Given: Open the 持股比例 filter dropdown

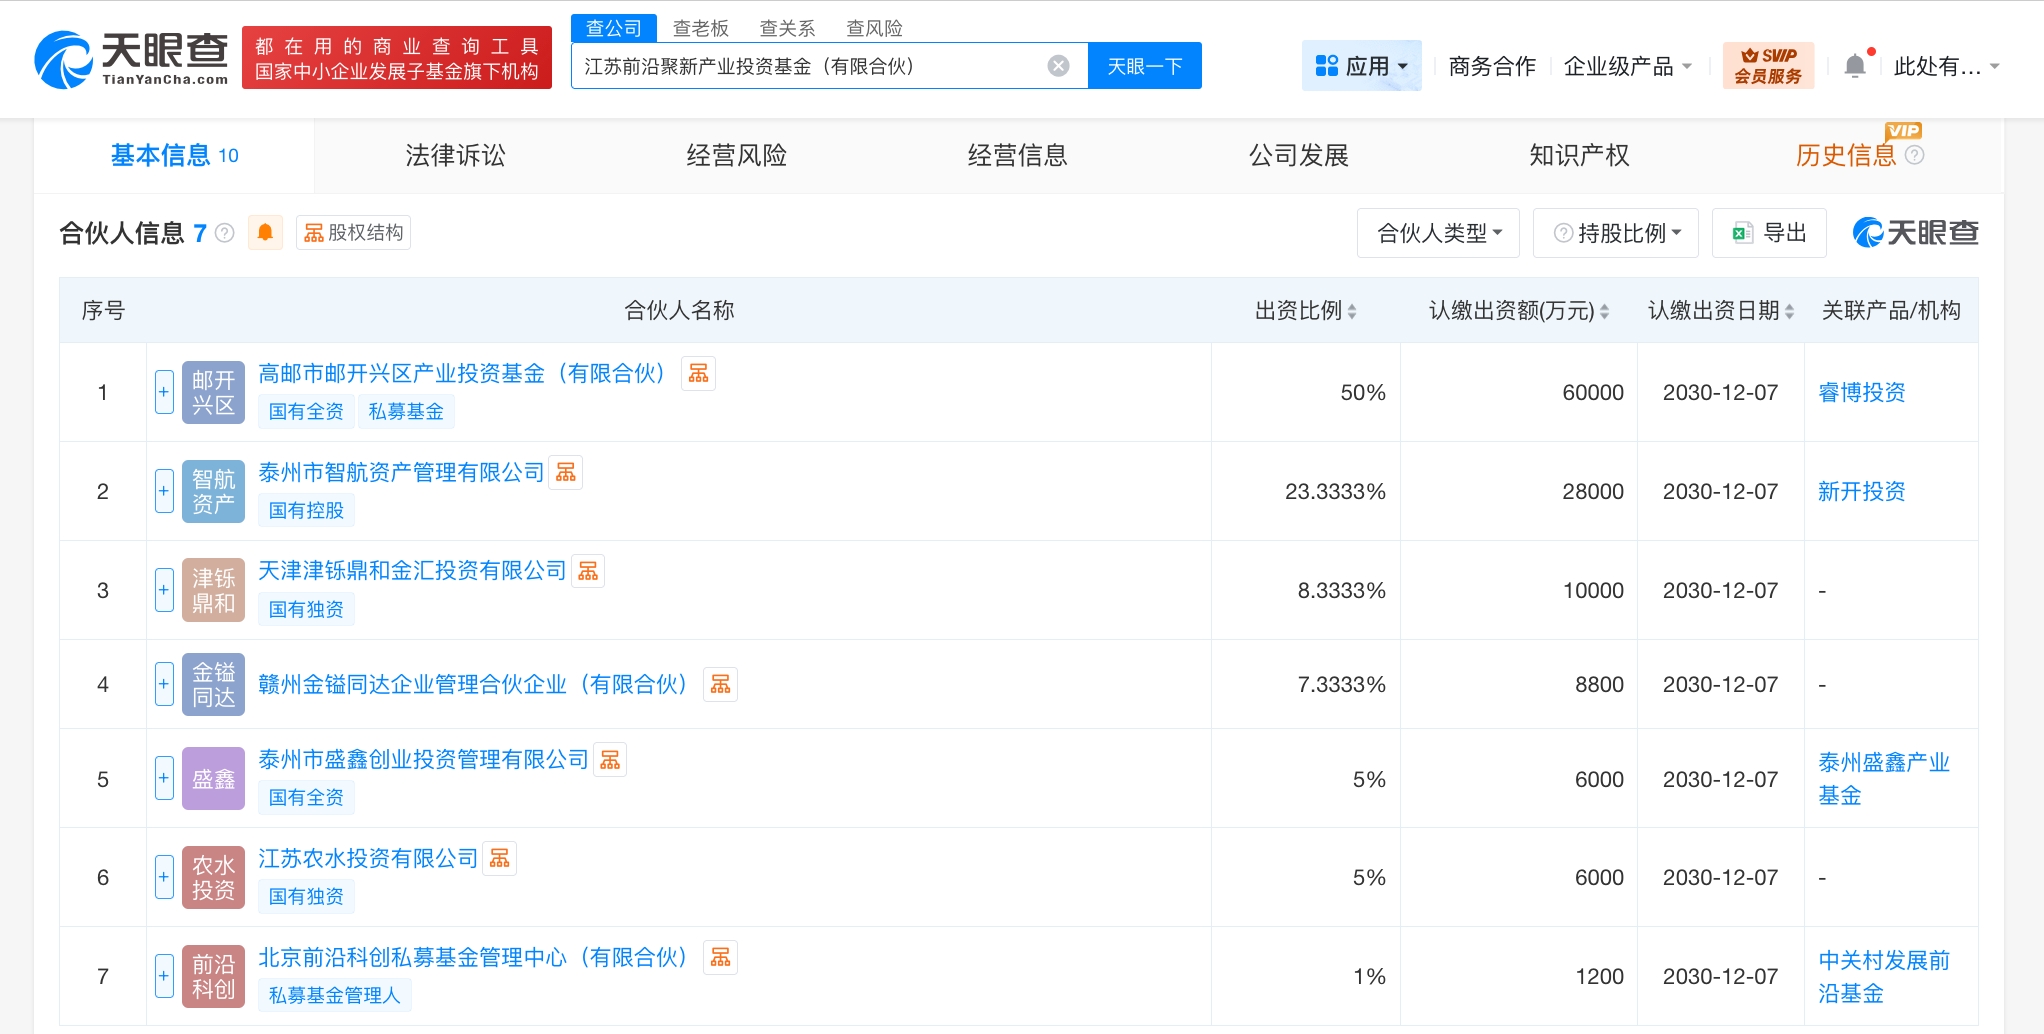Looking at the screenshot, I should coord(1616,233).
